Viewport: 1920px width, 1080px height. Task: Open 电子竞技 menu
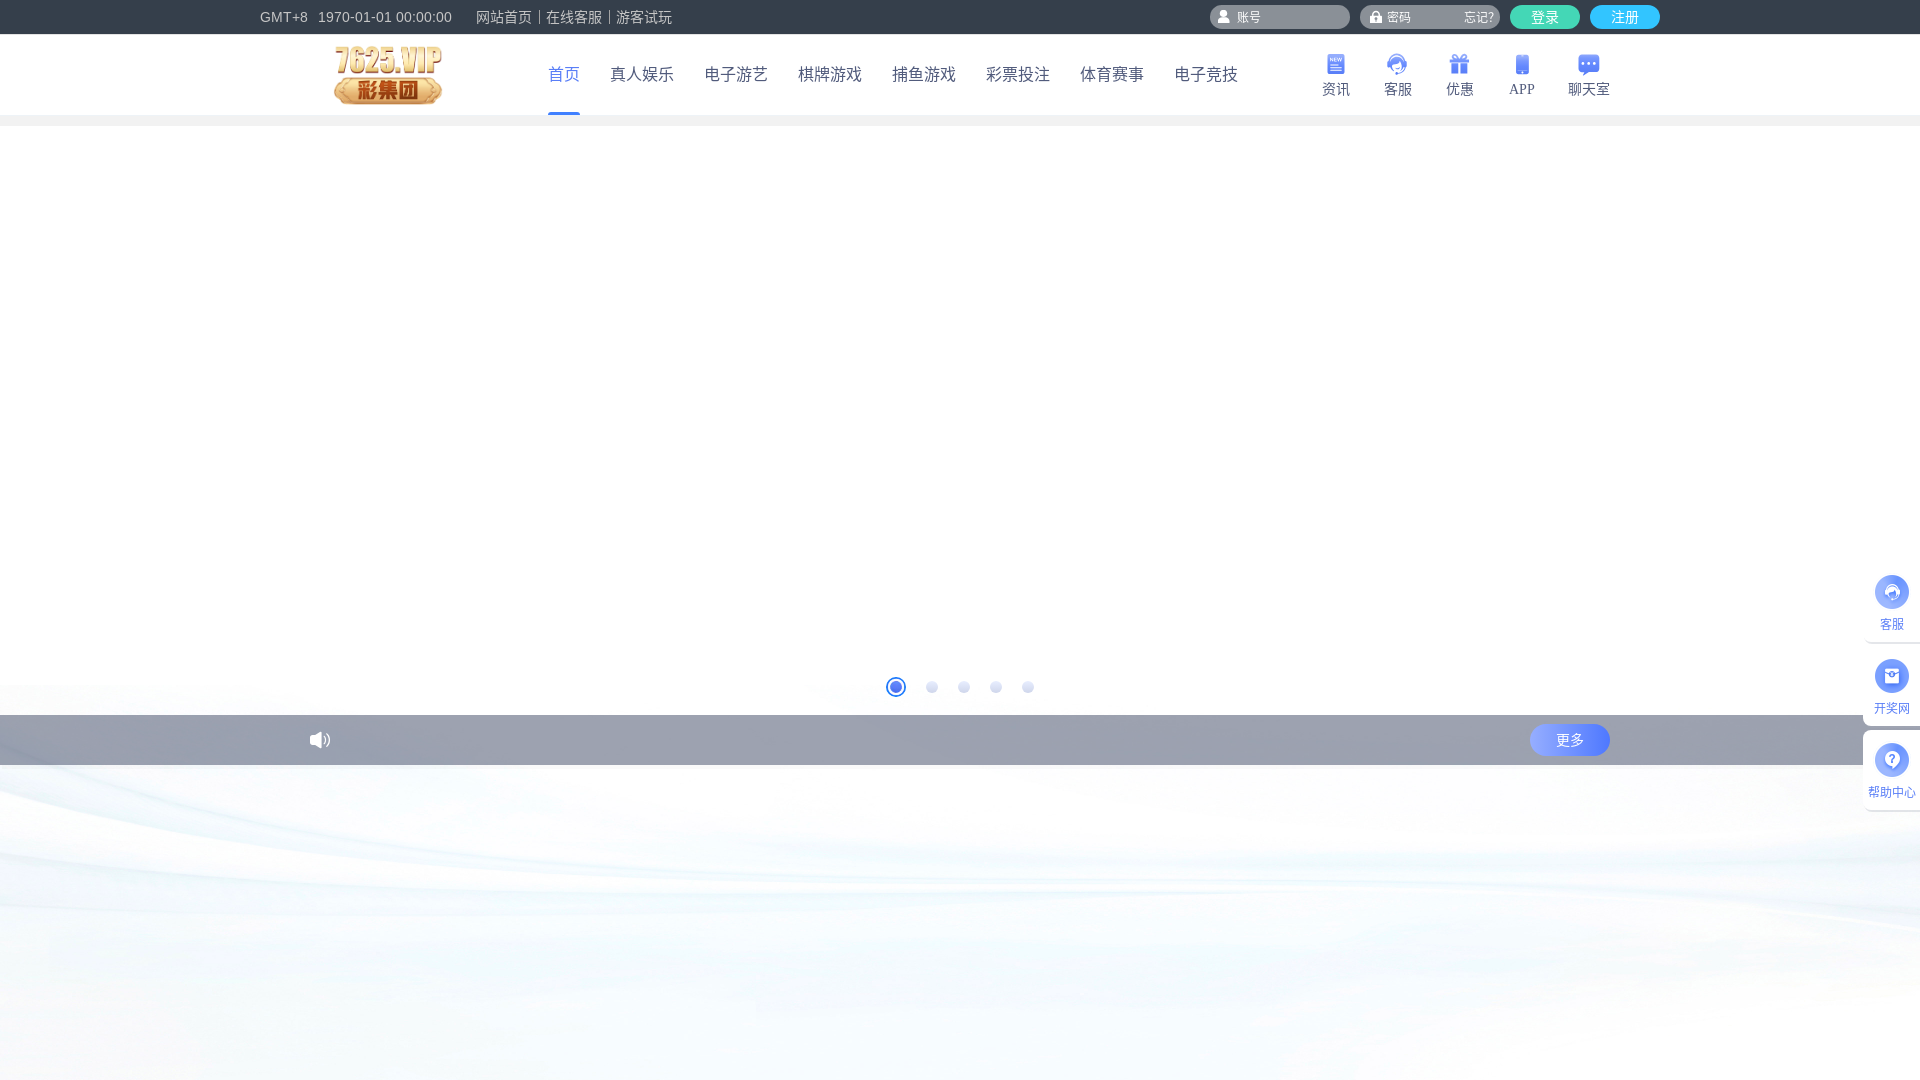(1206, 75)
